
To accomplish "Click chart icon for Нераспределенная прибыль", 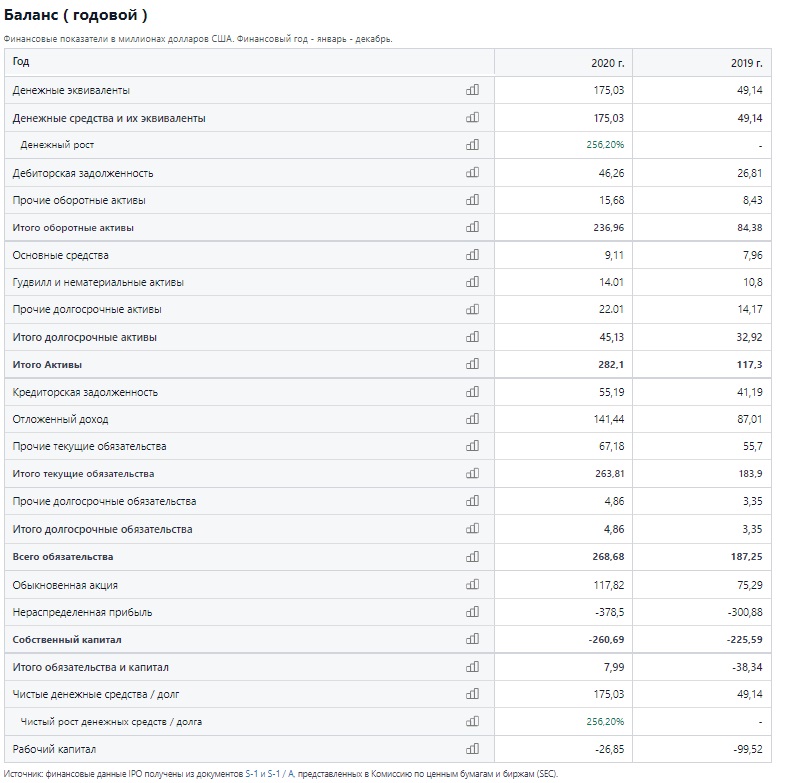I will click(x=472, y=611).
